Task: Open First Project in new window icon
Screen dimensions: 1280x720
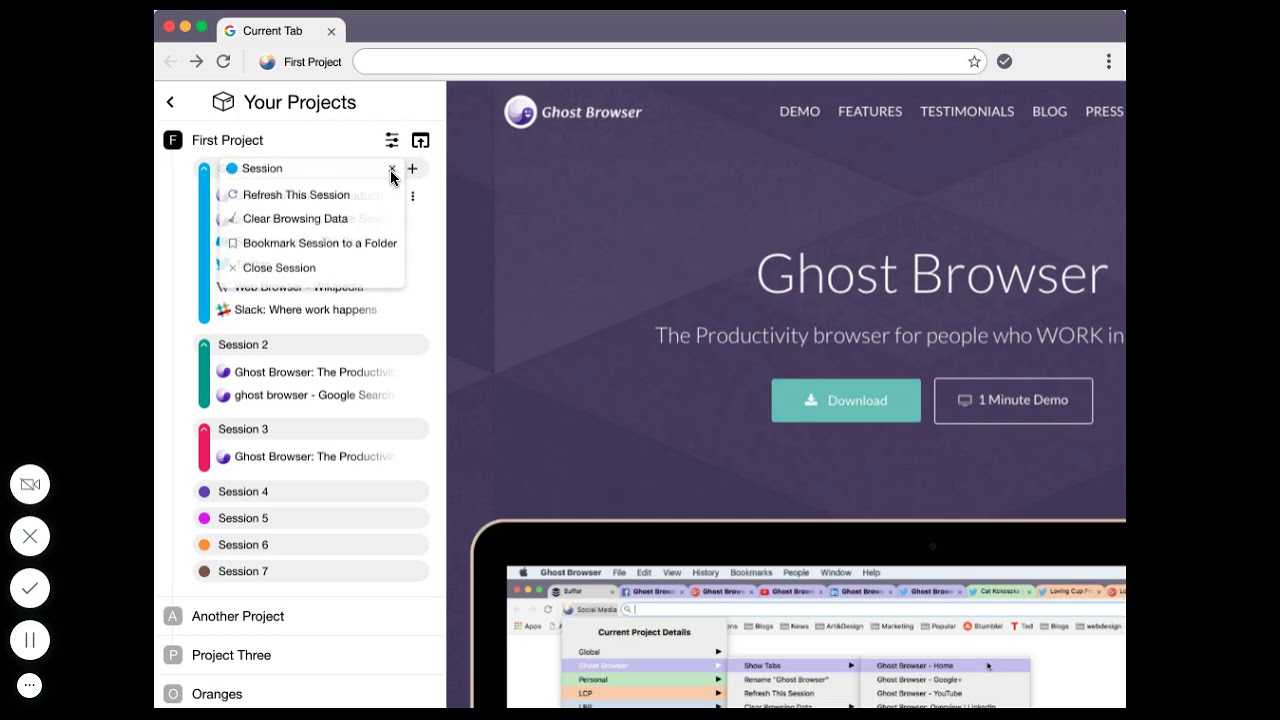Action: pyautogui.click(x=421, y=140)
